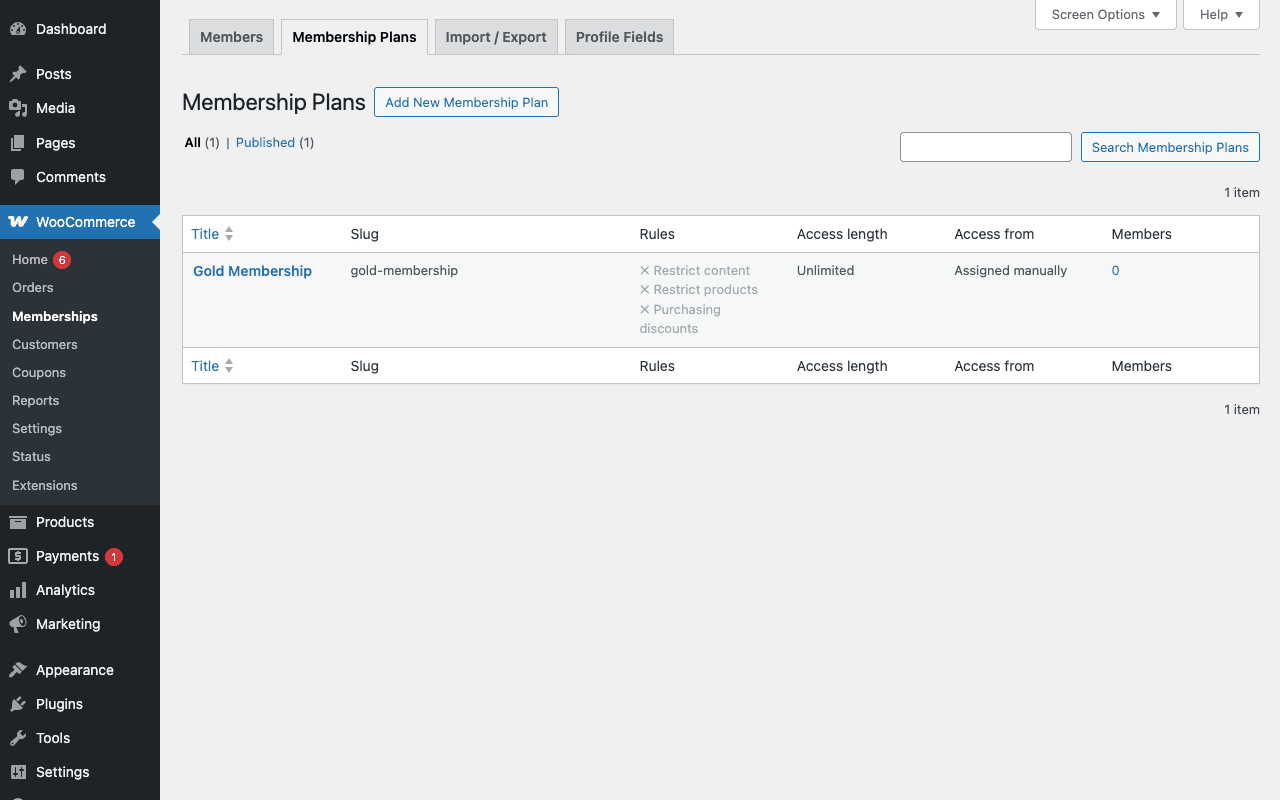Viewport: 1280px width, 800px height.
Task: Open the Coupons submenu item
Action: click(x=39, y=372)
